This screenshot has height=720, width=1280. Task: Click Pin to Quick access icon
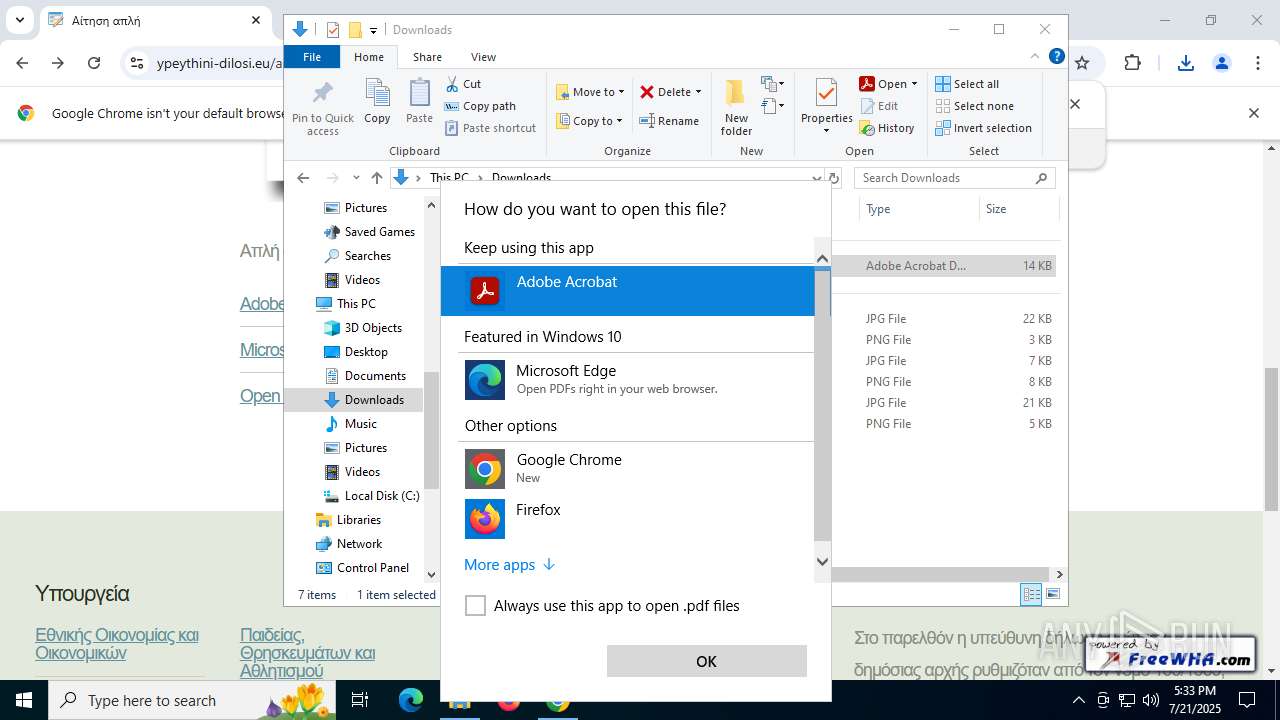point(323,108)
